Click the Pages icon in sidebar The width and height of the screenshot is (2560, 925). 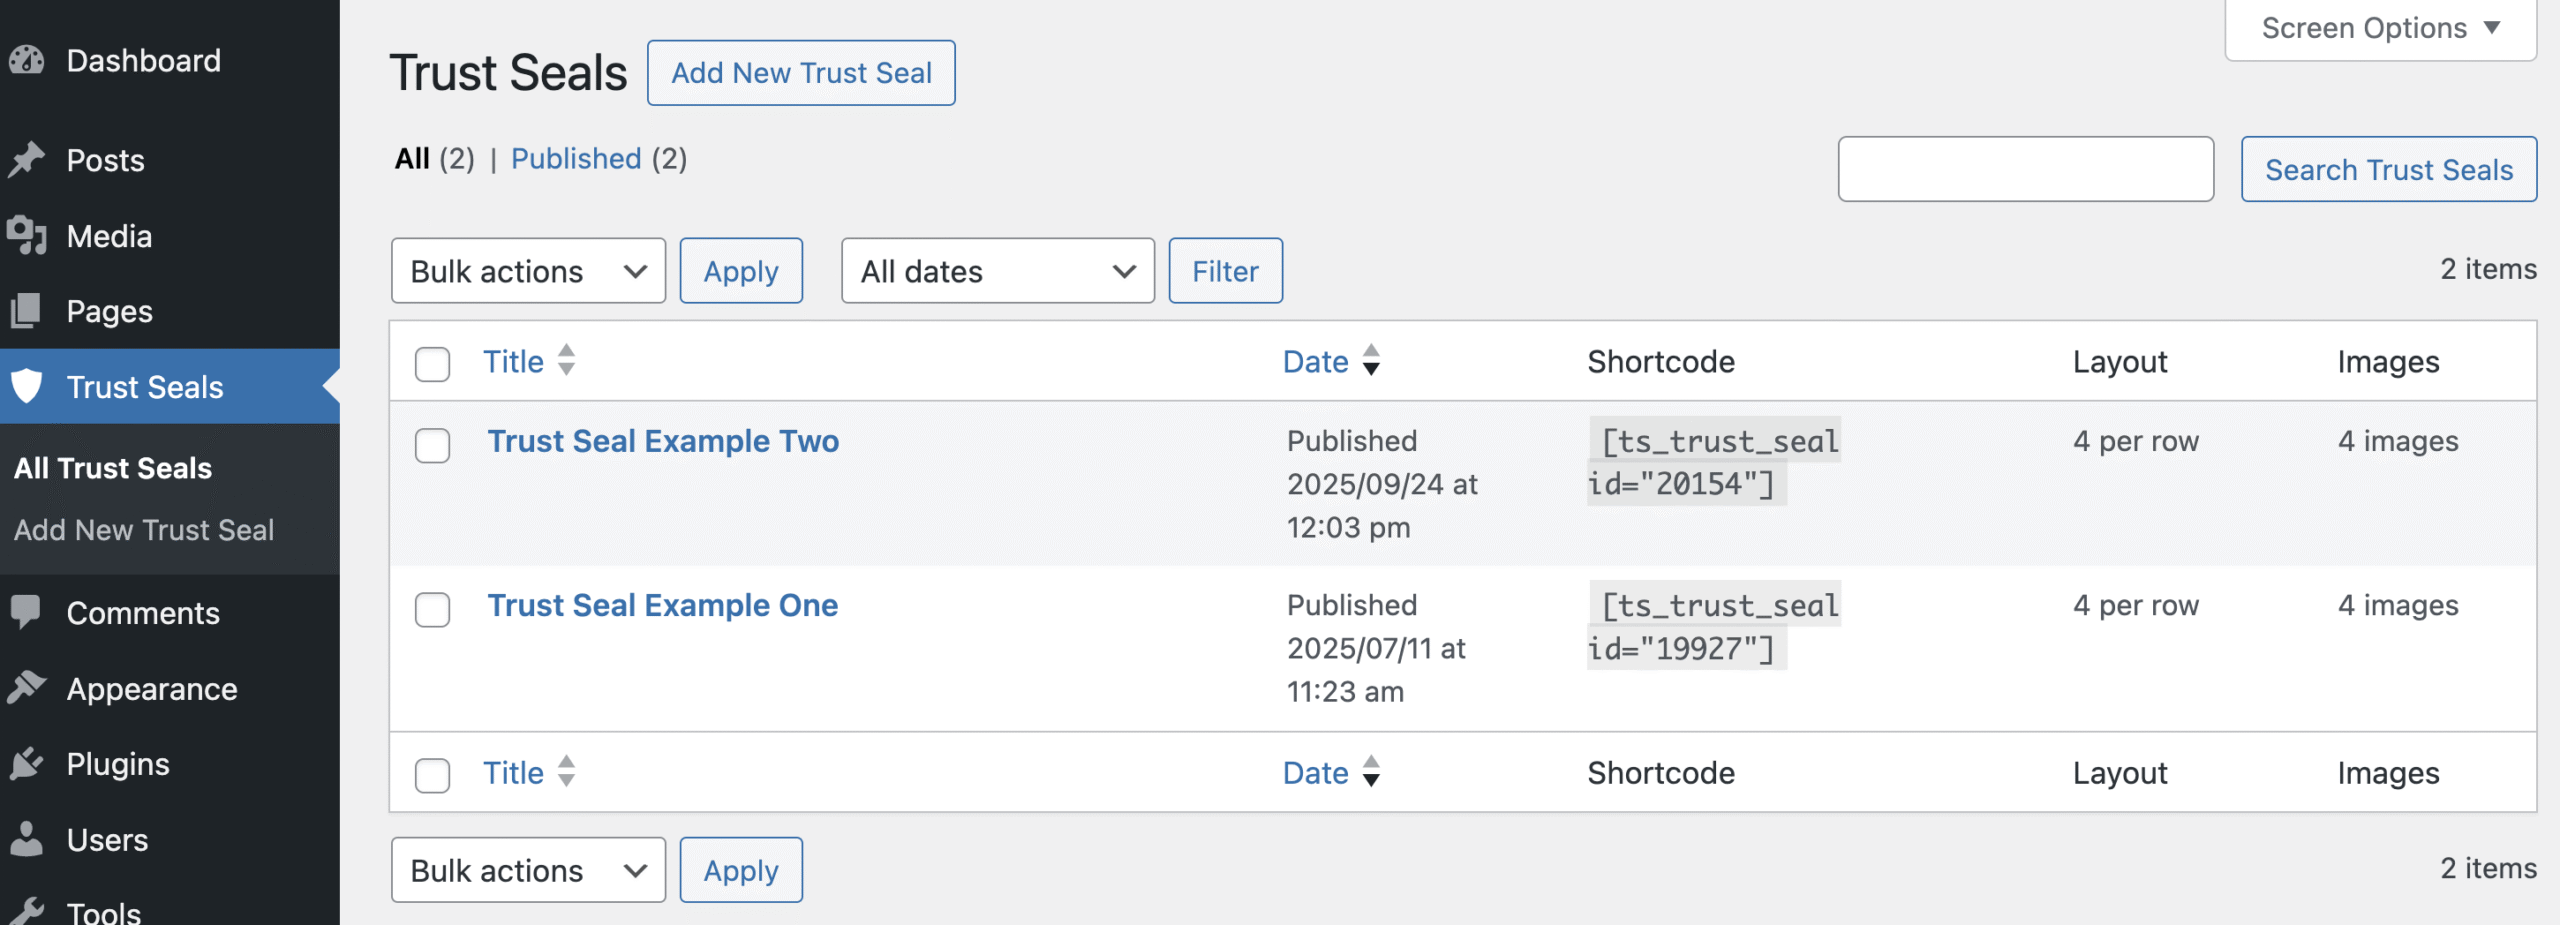(x=27, y=311)
